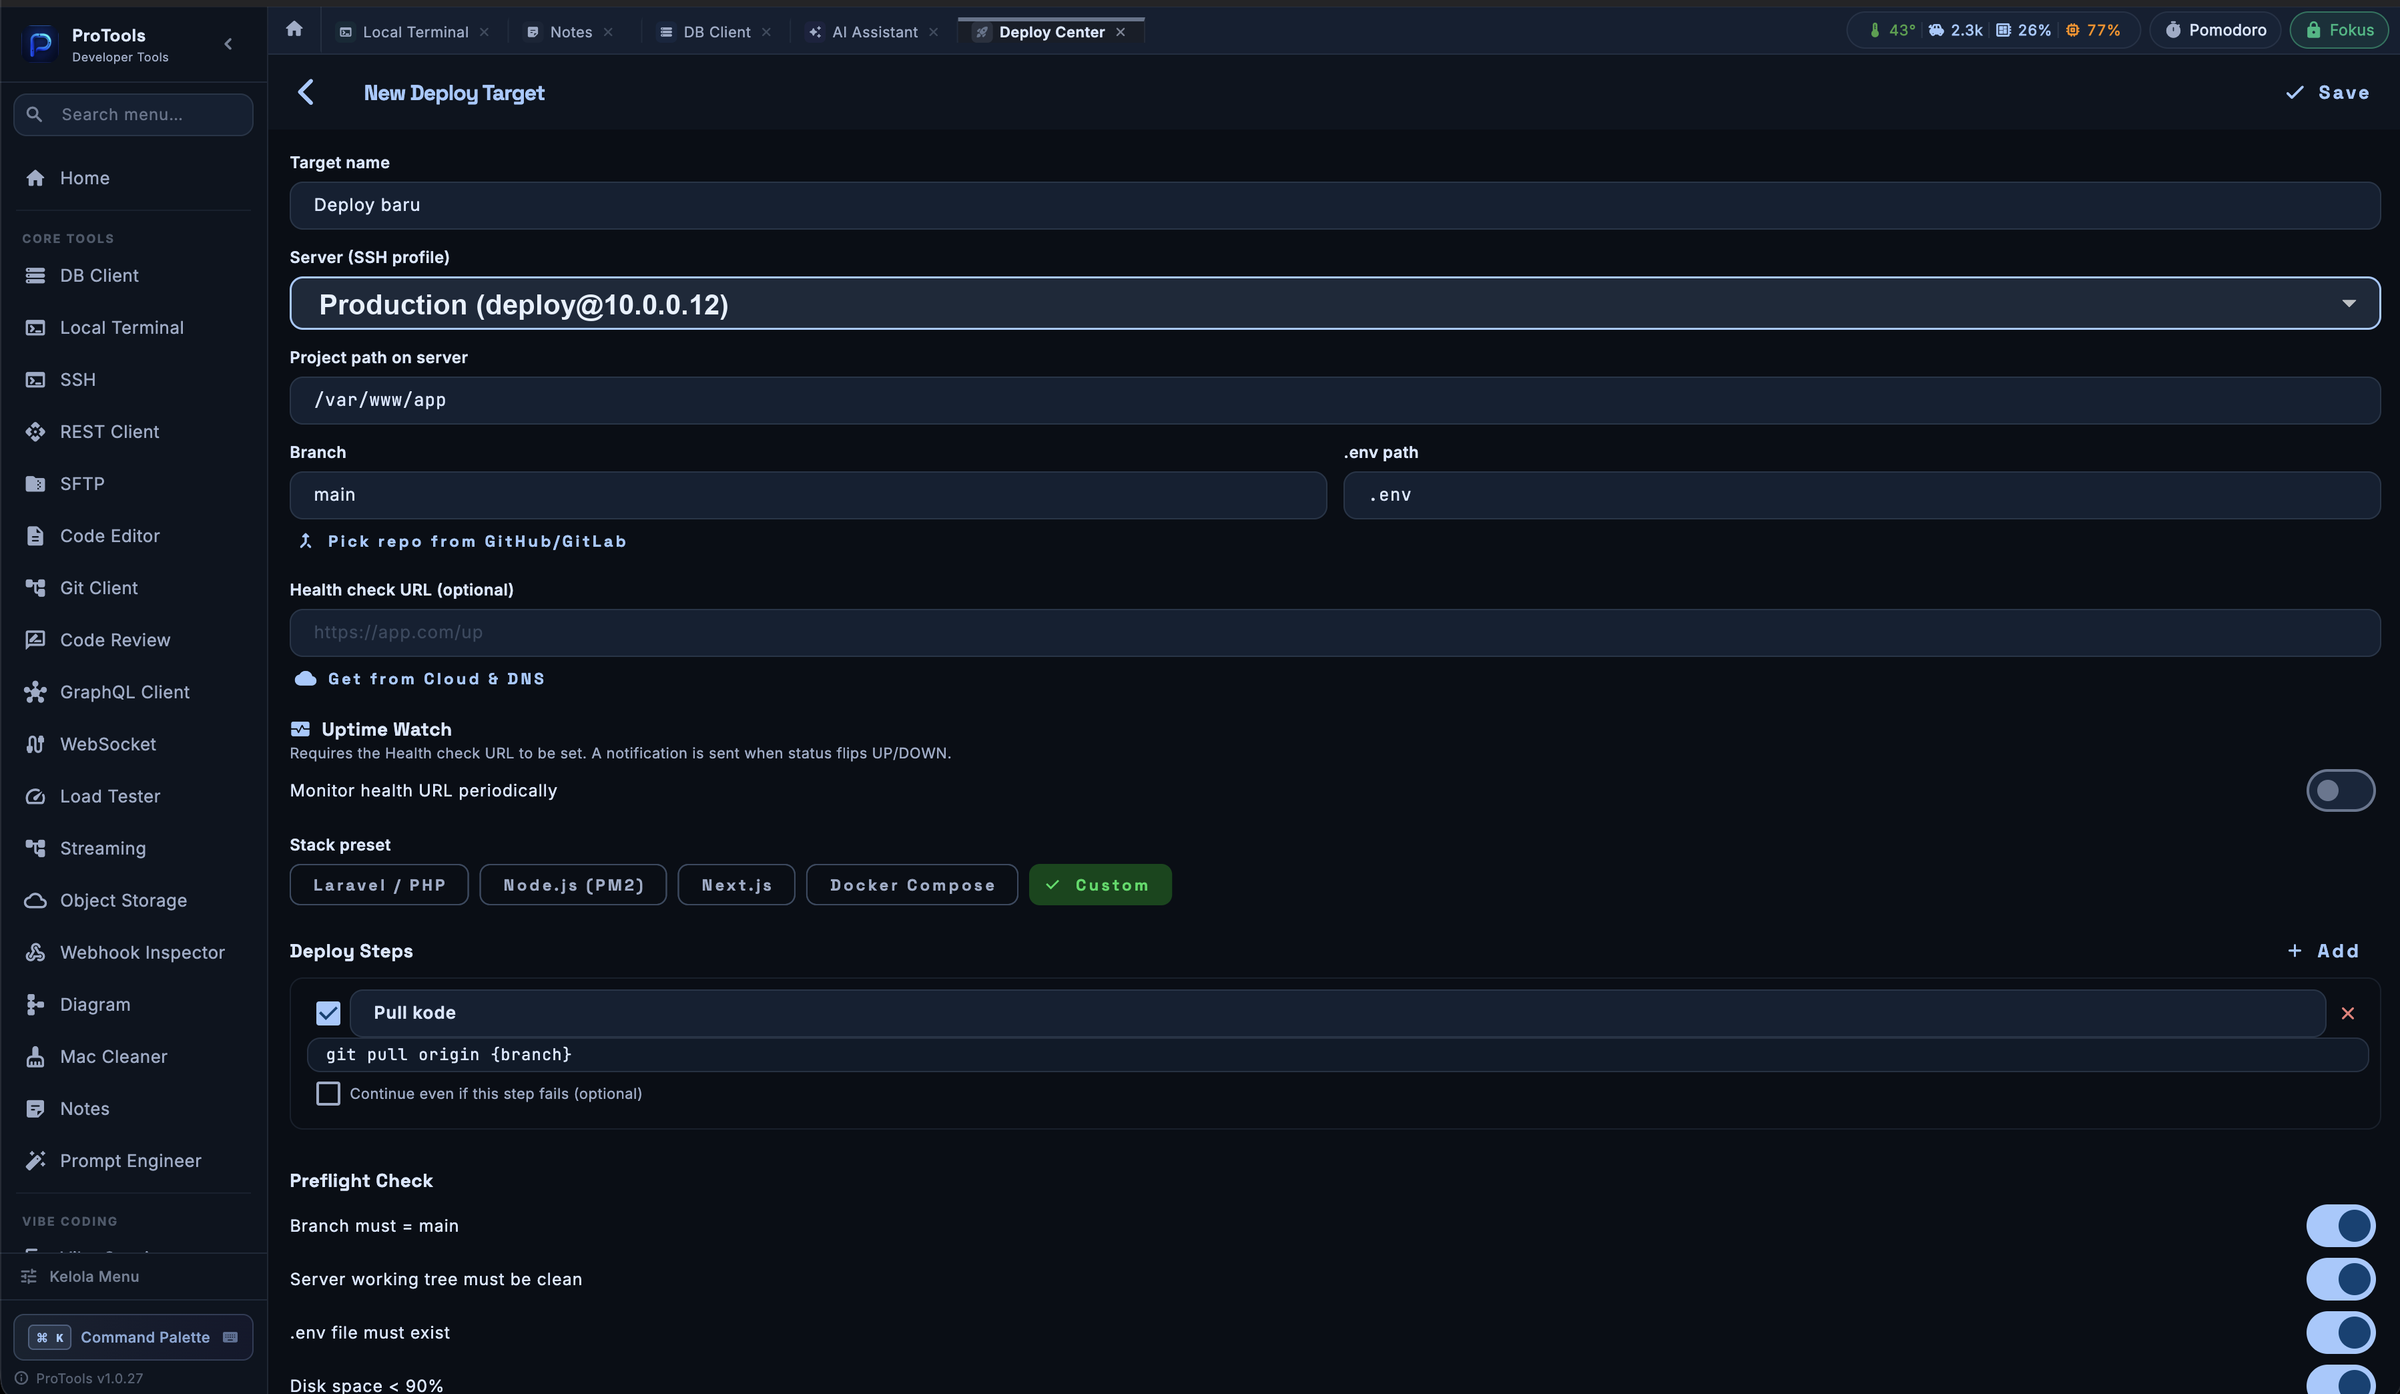Open the WebSocket tool
Screen dimensions: 2400x1394
point(133,744)
